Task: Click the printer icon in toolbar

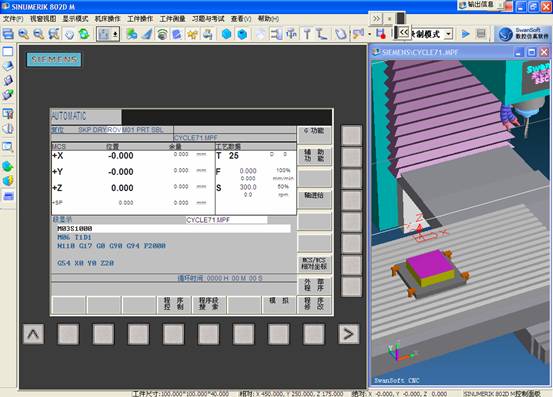Action: (x=208, y=34)
